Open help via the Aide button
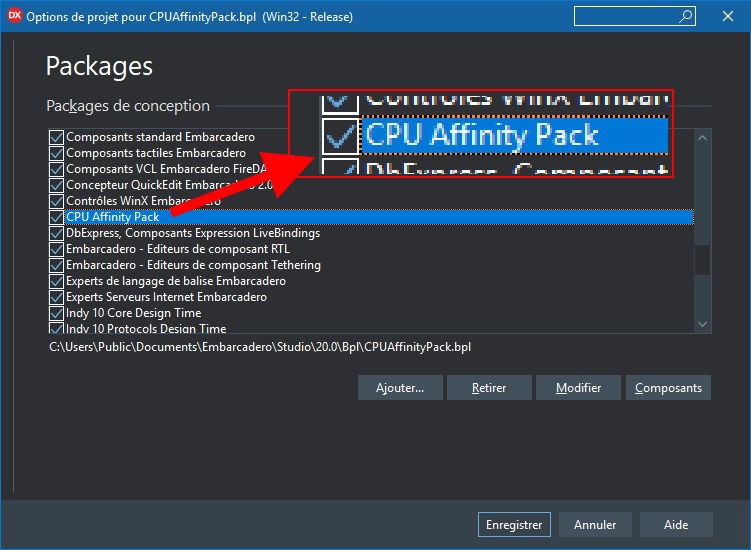 coord(676,525)
